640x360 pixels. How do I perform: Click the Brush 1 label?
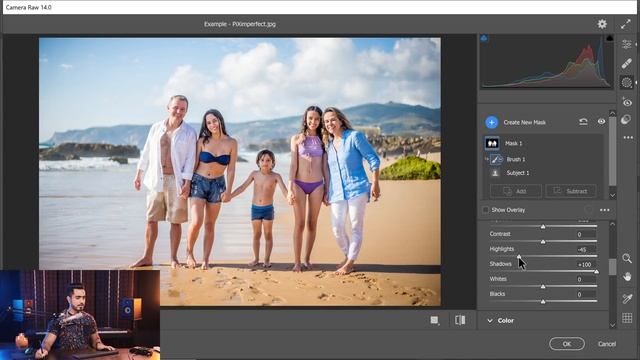pos(516,159)
